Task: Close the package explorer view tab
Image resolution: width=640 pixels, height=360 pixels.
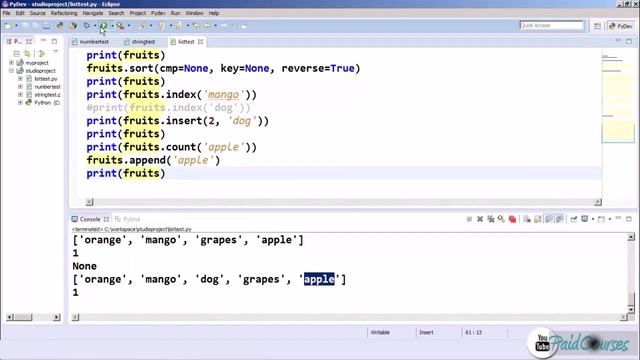Action: [29, 42]
